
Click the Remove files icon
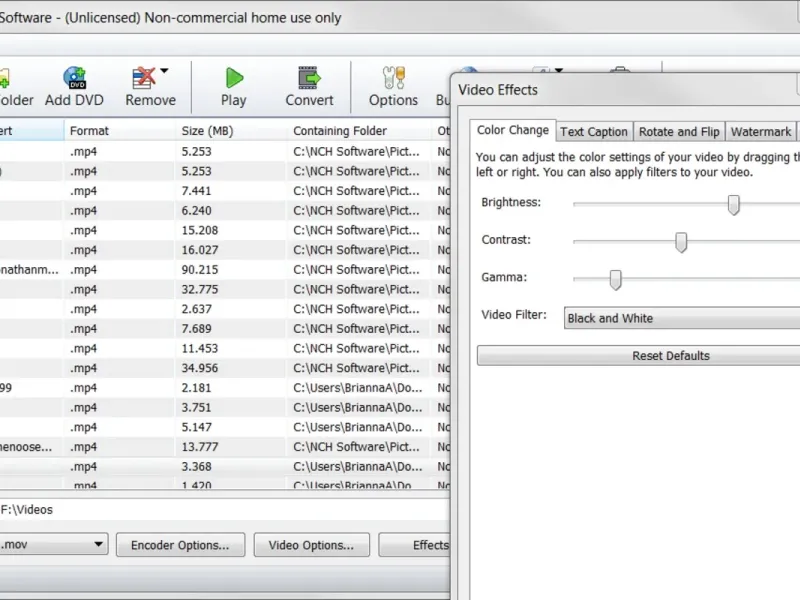coord(143,78)
